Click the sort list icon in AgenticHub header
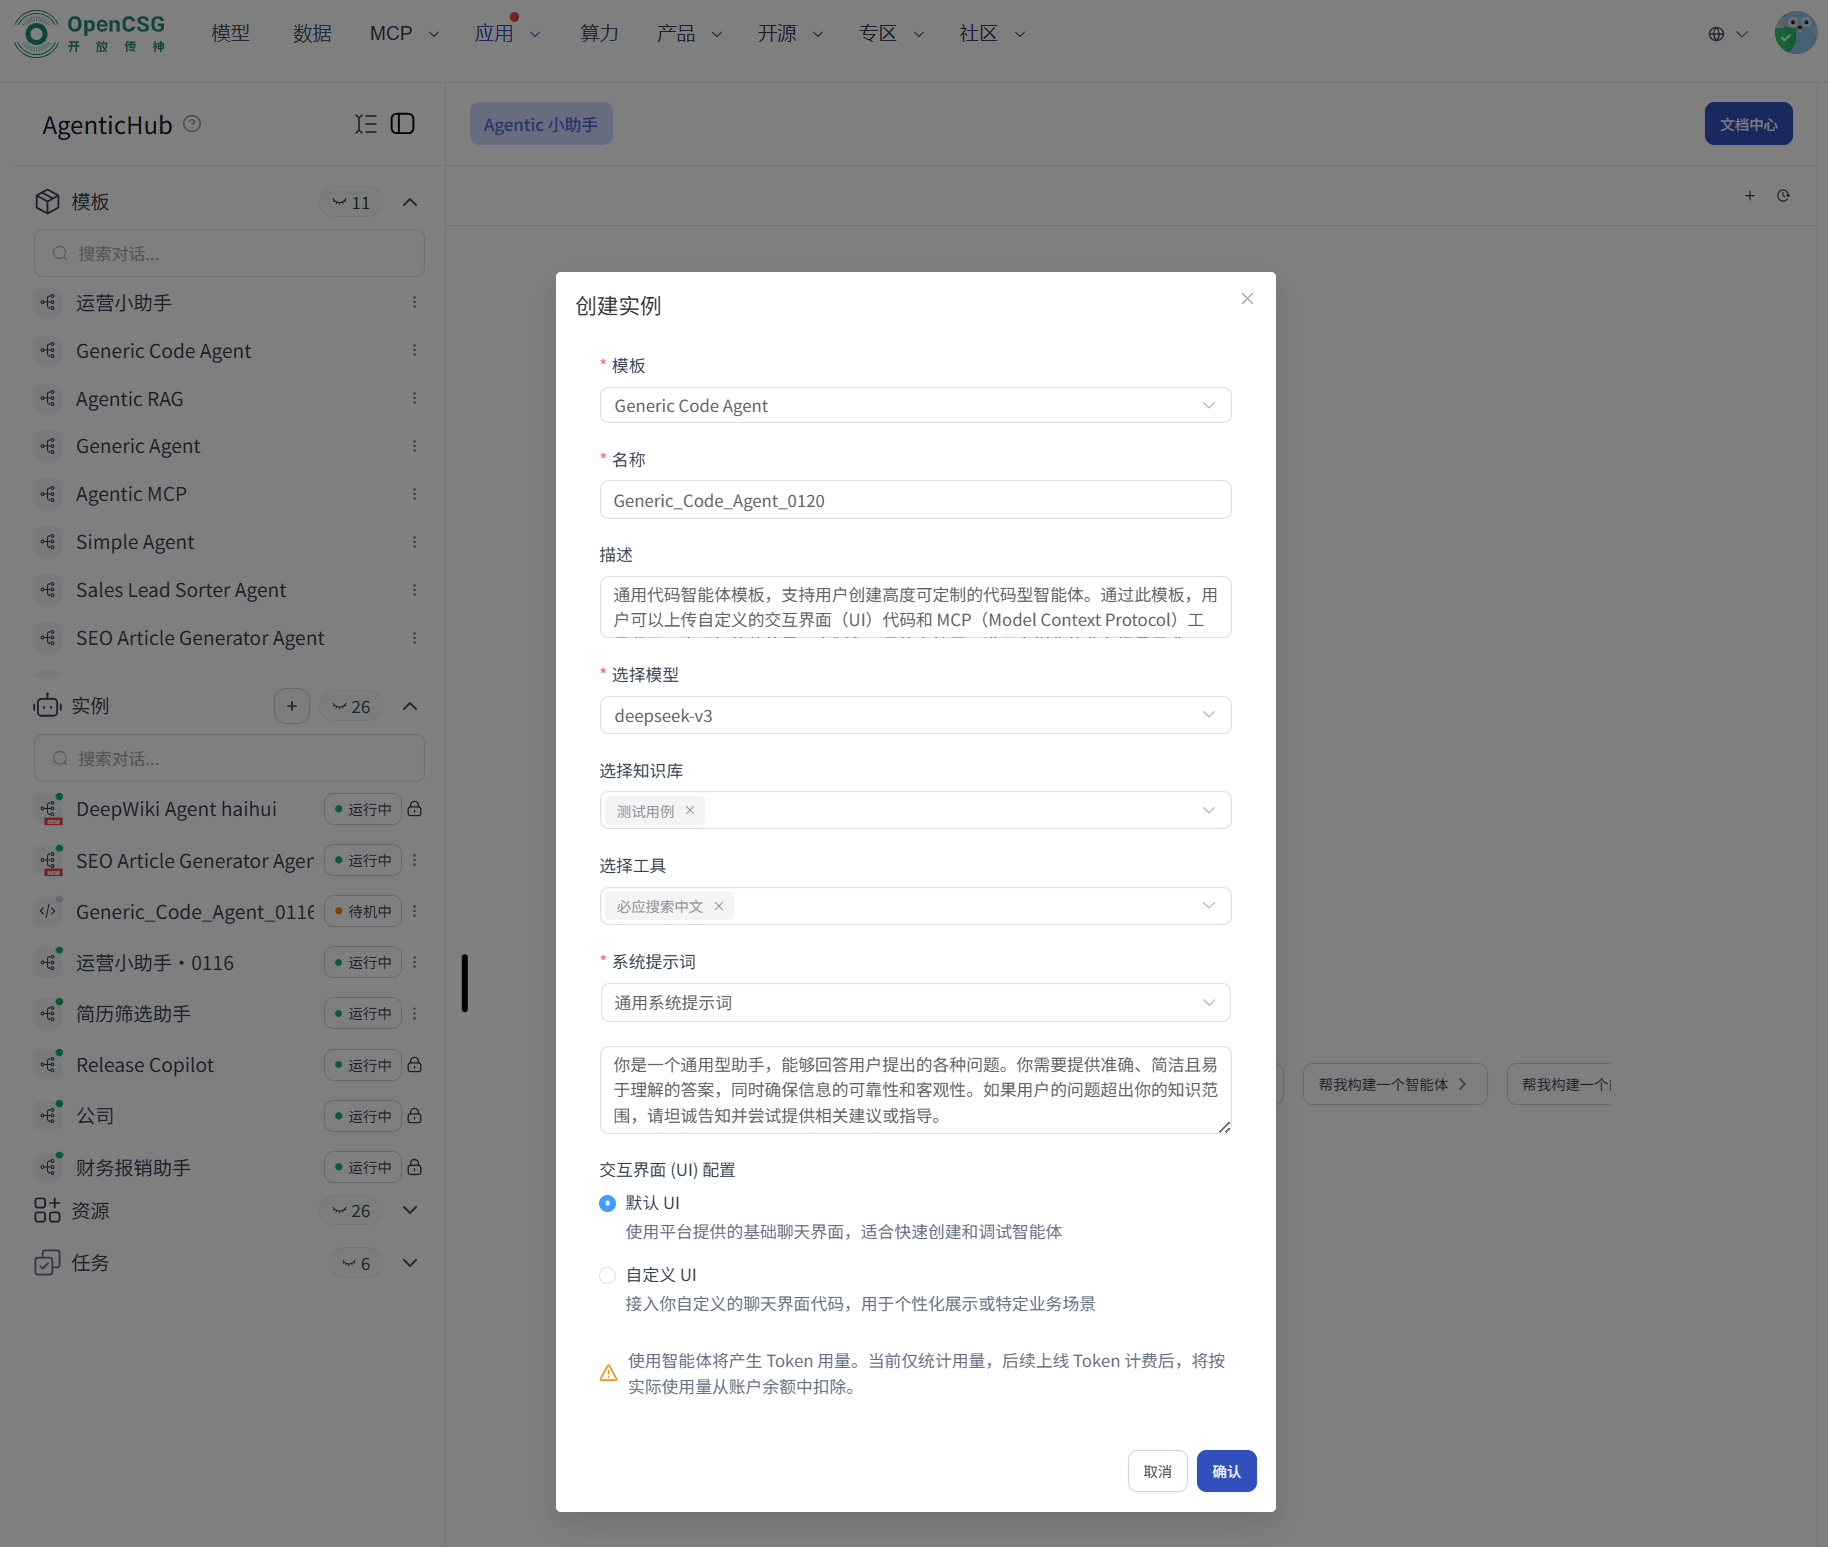The height and width of the screenshot is (1547, 1828). tap(366, 123)
